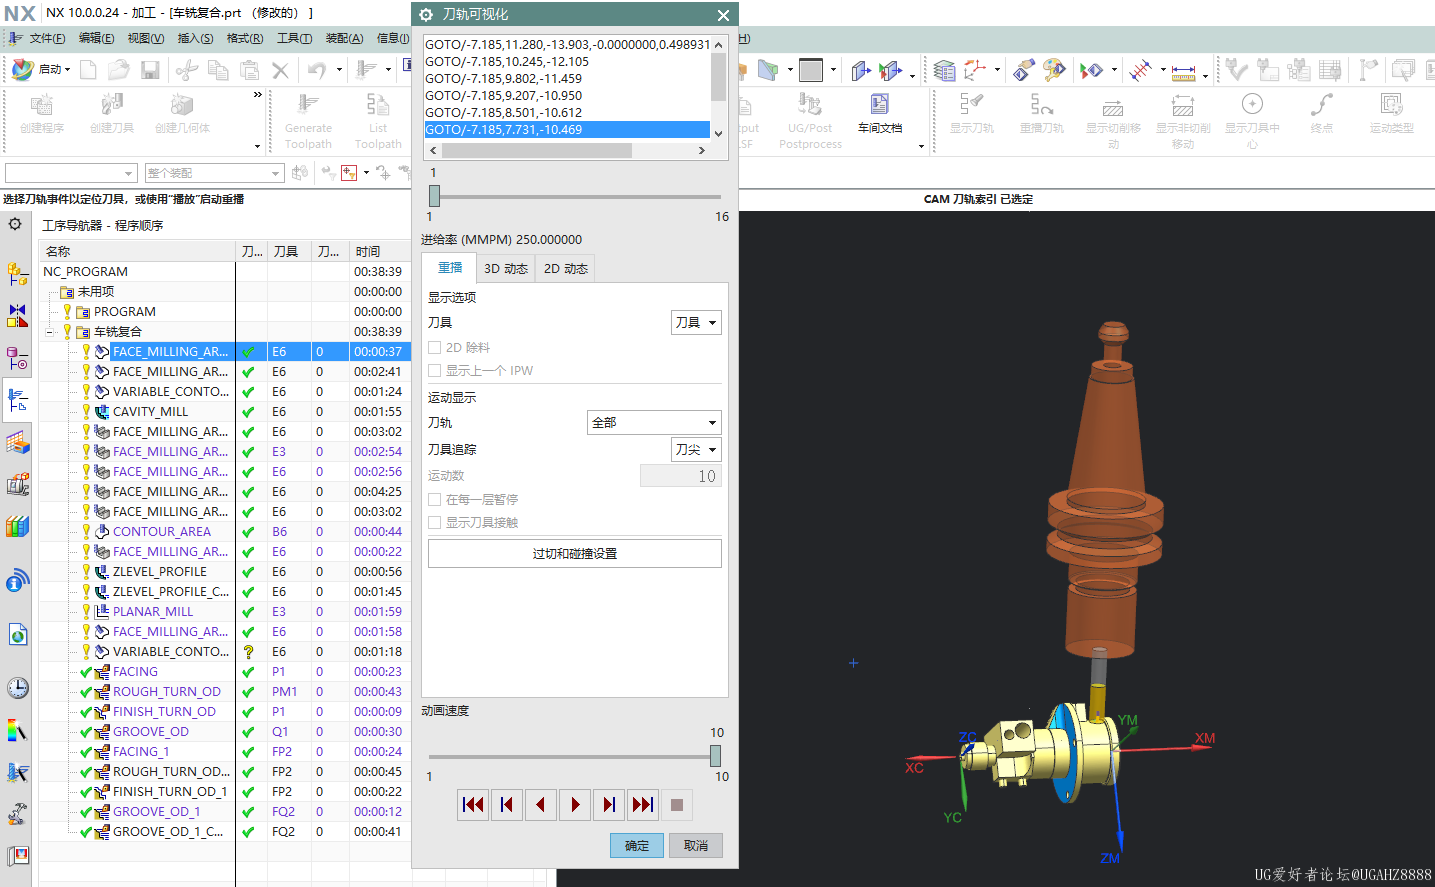This screenshot has width=1435, height=887.
Task: Click the Save icon in top toolbar
Action: (150, 69)
